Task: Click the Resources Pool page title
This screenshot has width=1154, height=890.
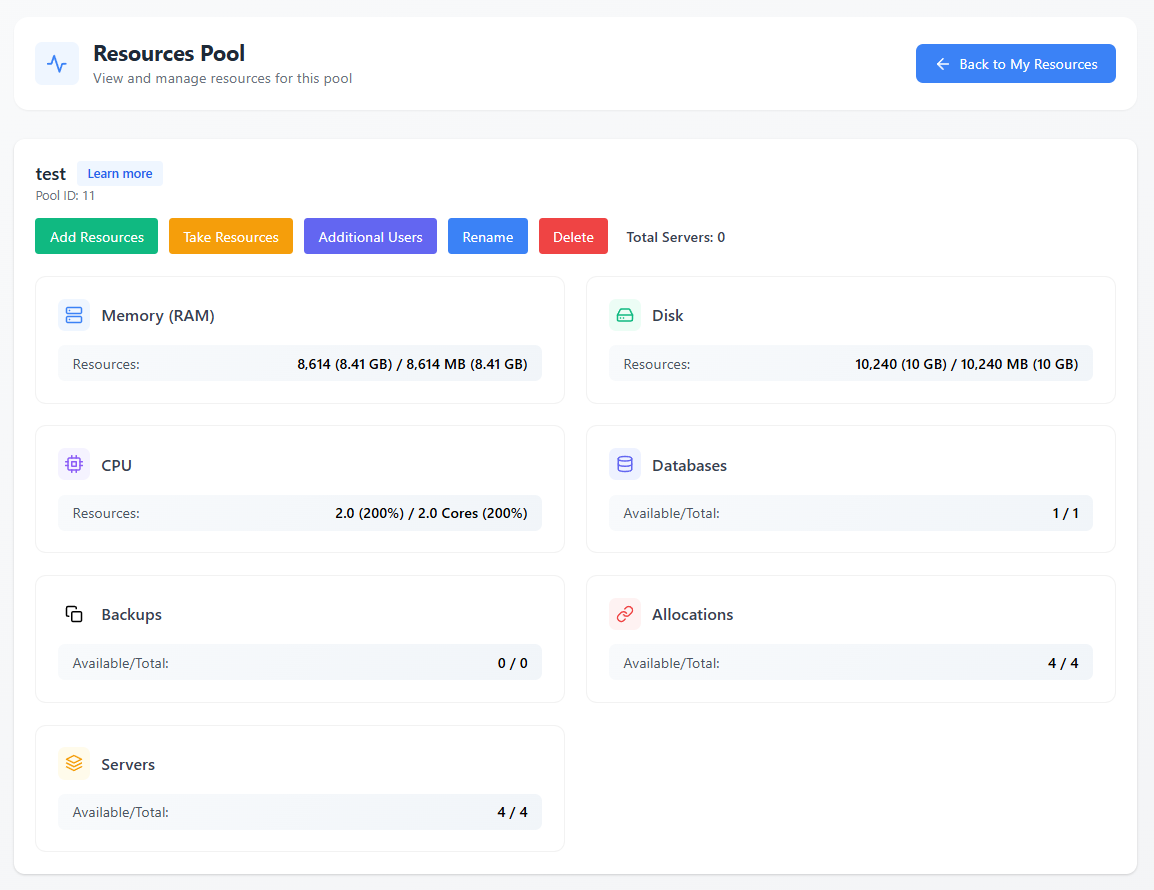Action: coord(169,54)
